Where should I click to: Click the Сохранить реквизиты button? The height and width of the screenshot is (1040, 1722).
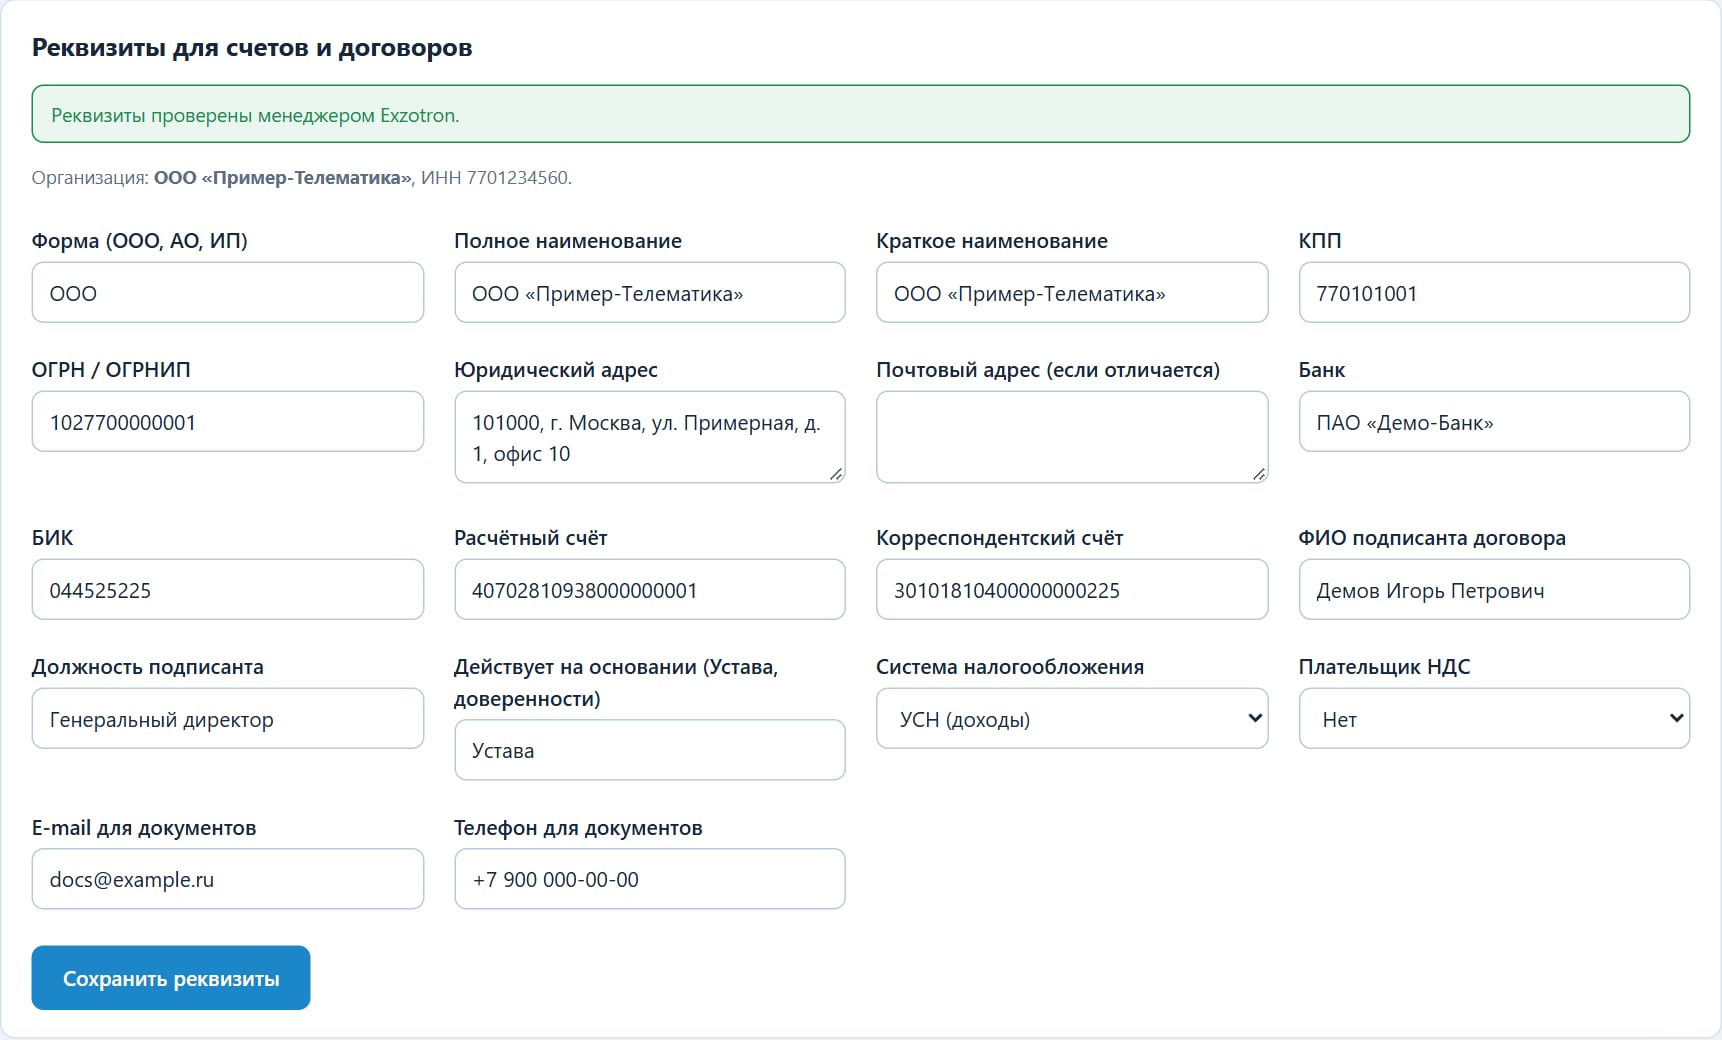pos(171,978)
